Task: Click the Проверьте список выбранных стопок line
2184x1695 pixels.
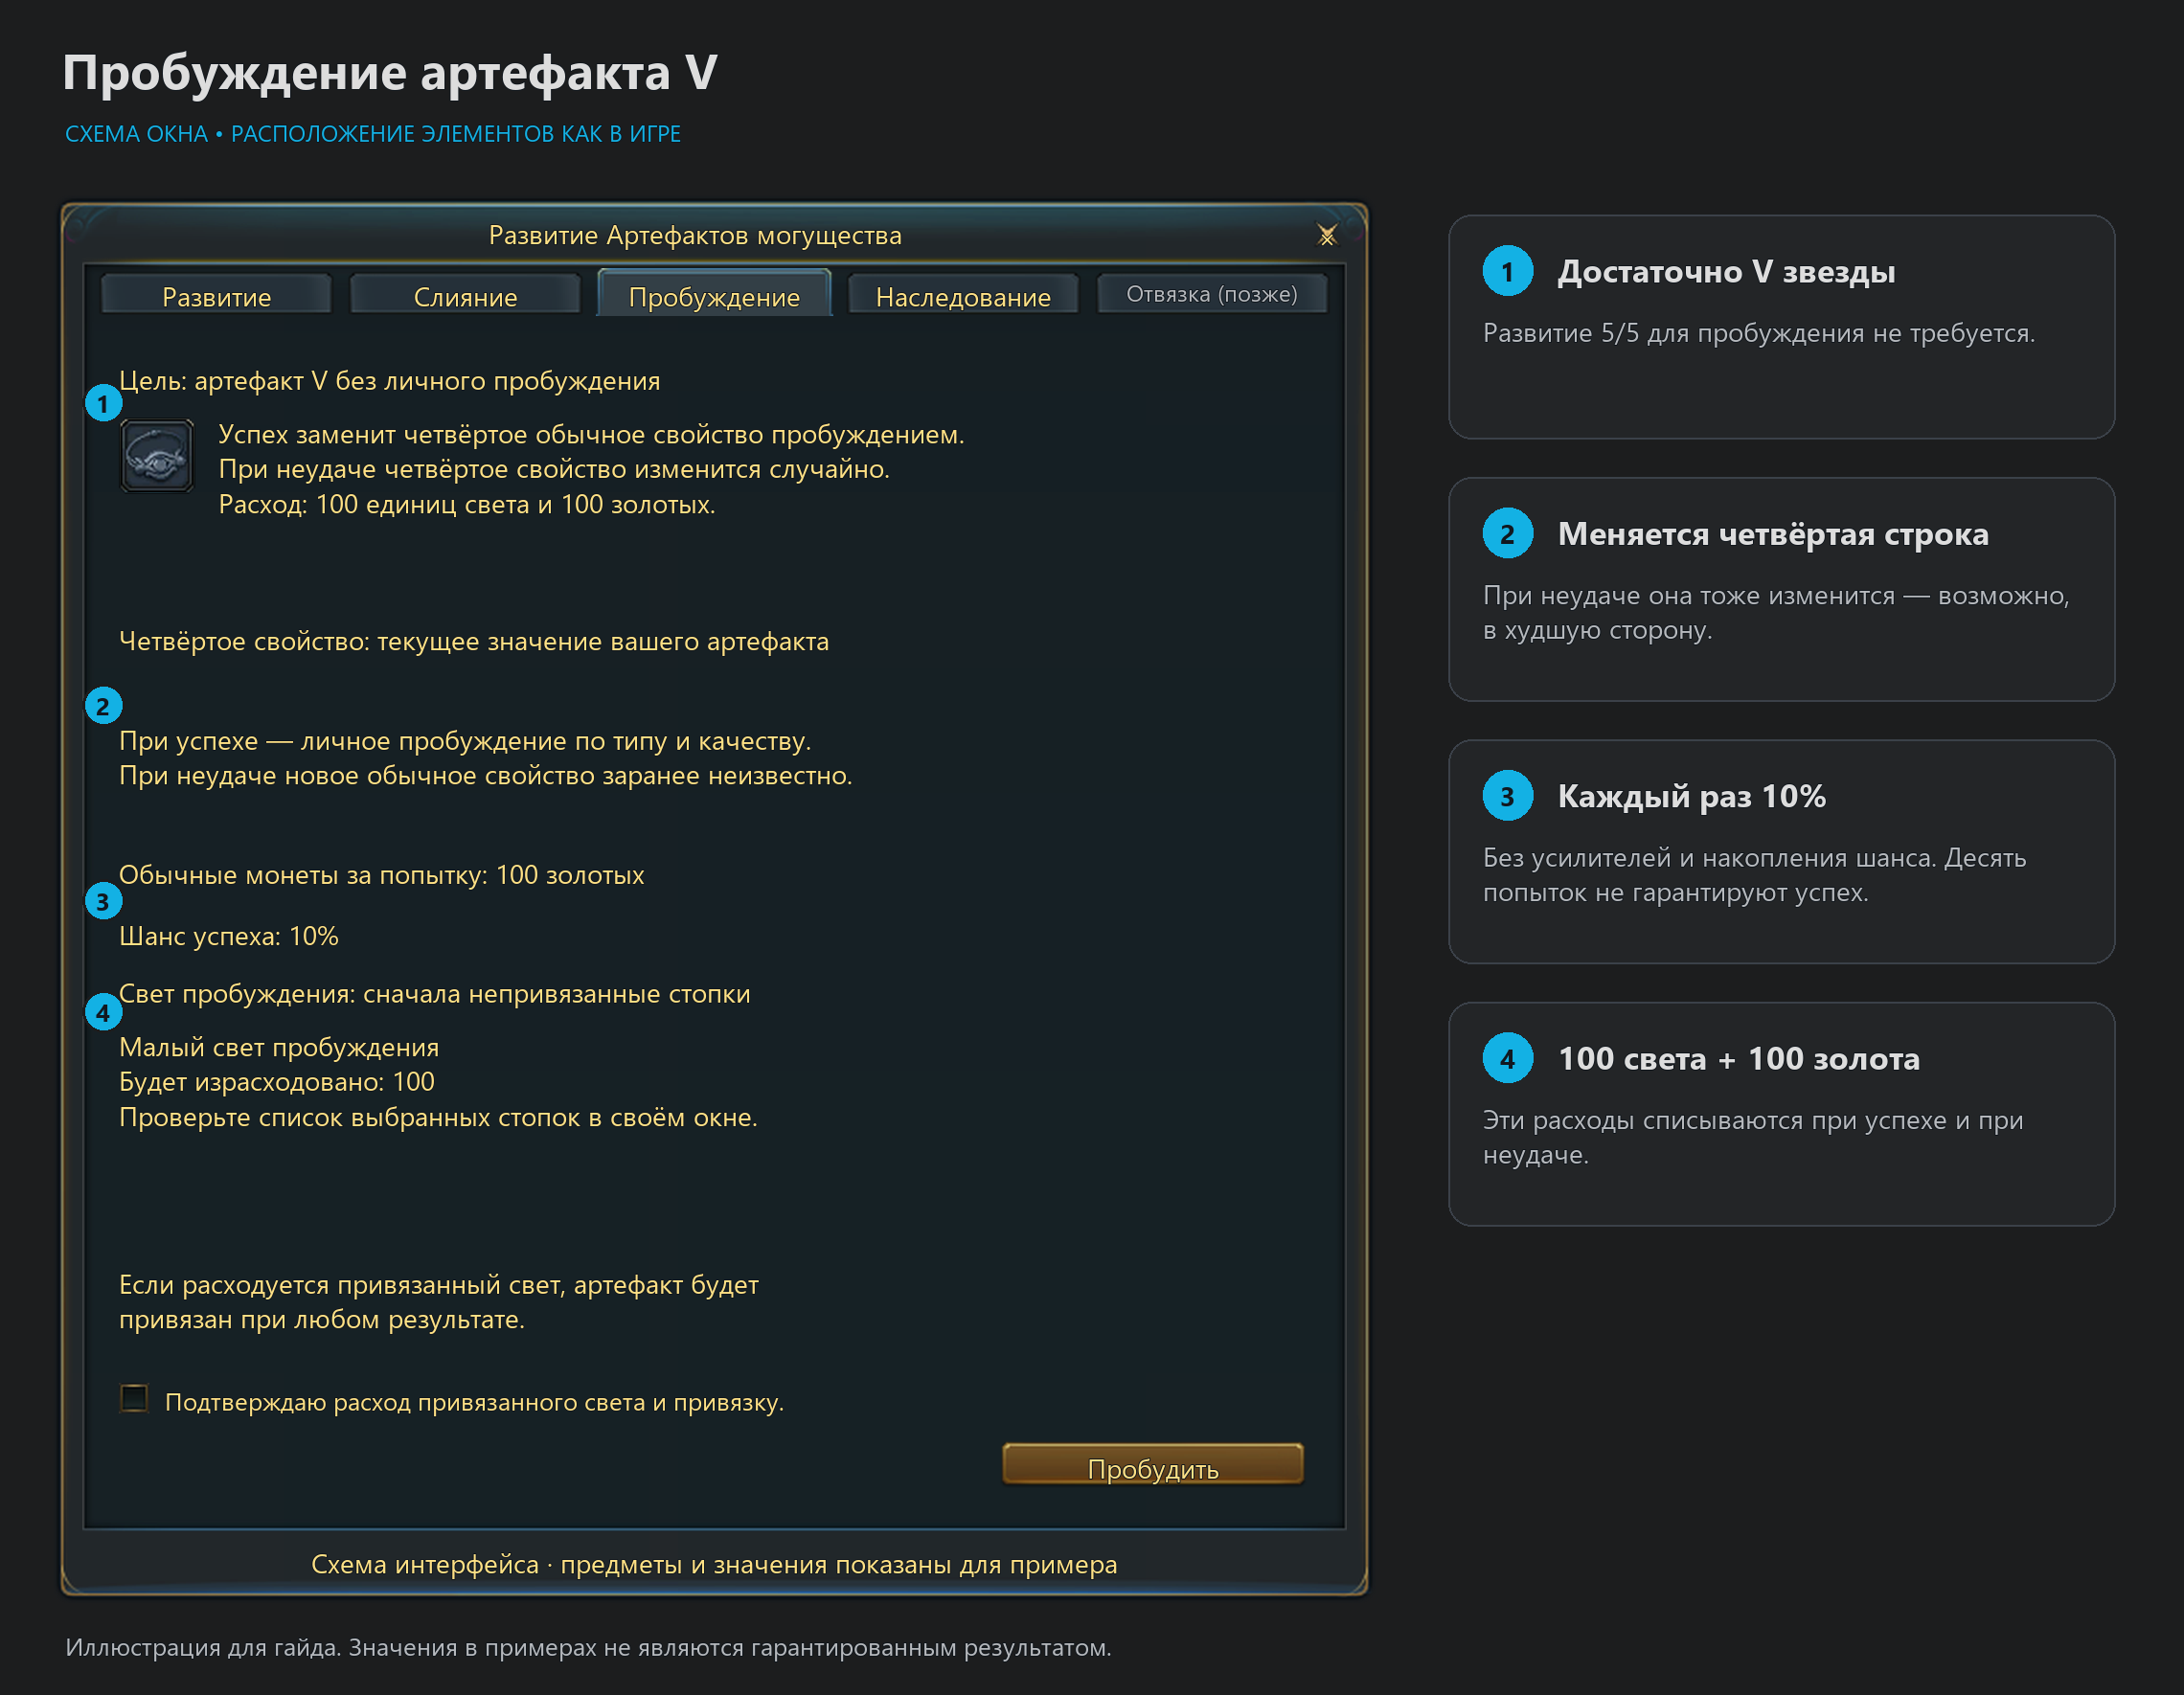Action: pyautogui.click(x=439, y=1117)
